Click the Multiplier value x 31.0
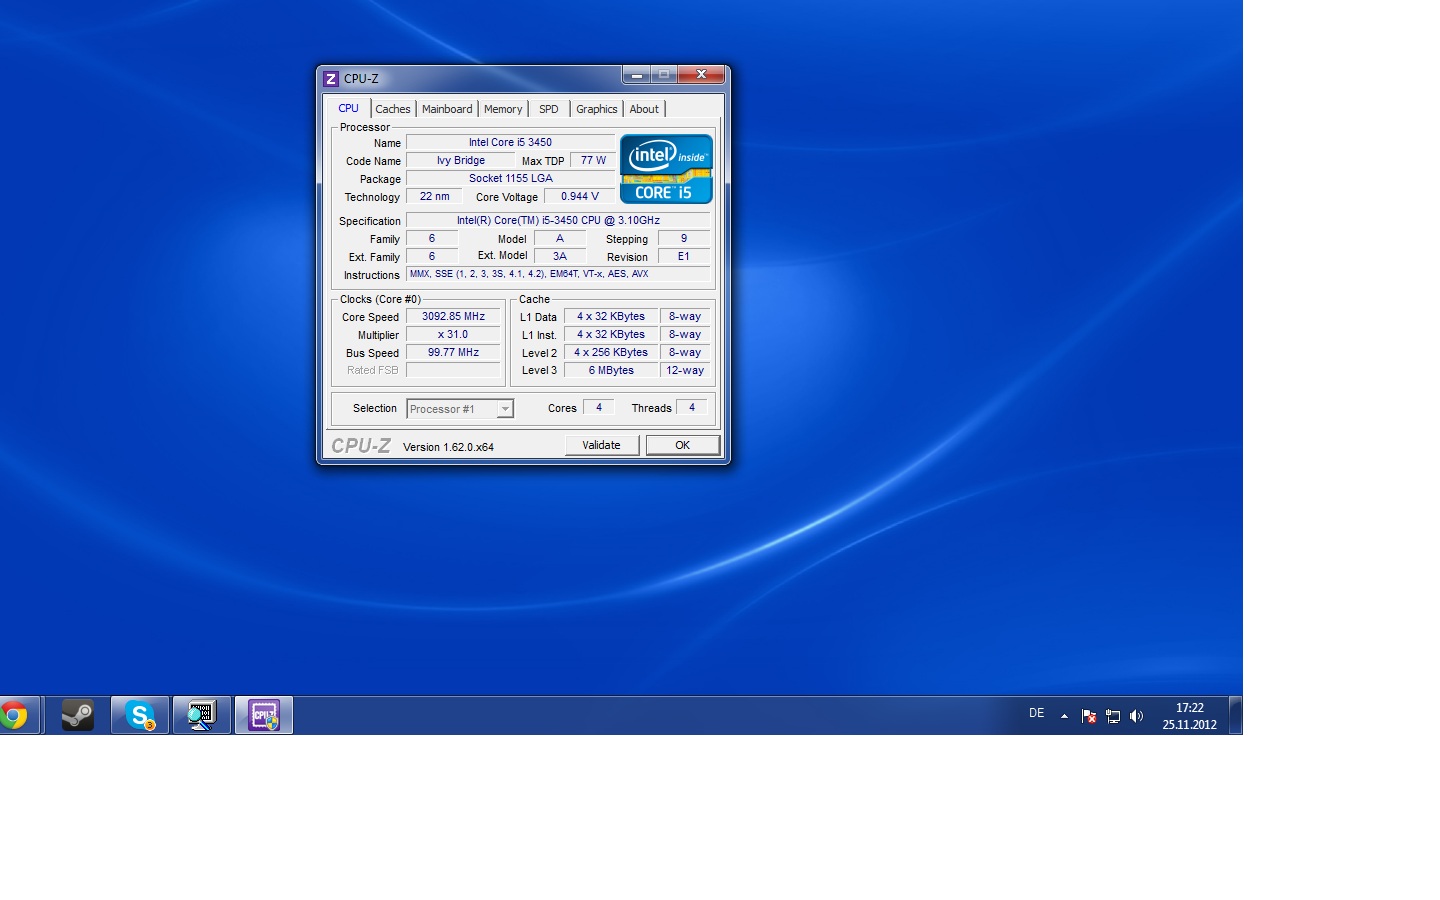Screen dimensions: 1440x900 pyautogui.click(x=453, y=335)
